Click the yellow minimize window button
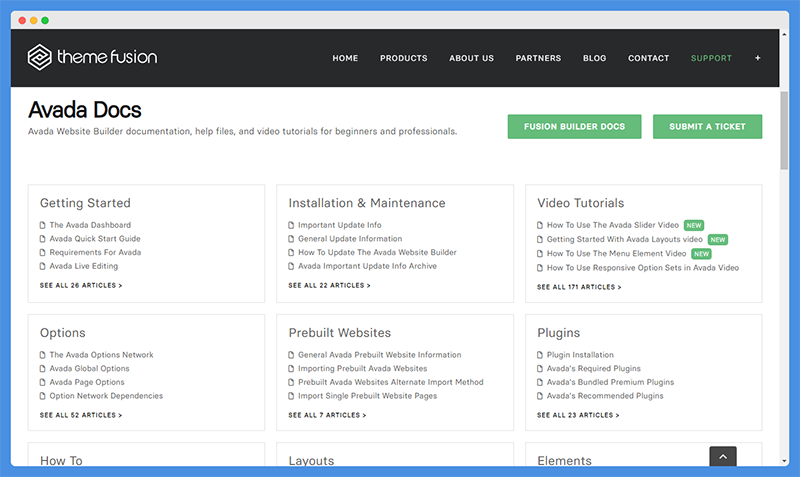This screenshot has height=477, width=800. coord(34,20)
